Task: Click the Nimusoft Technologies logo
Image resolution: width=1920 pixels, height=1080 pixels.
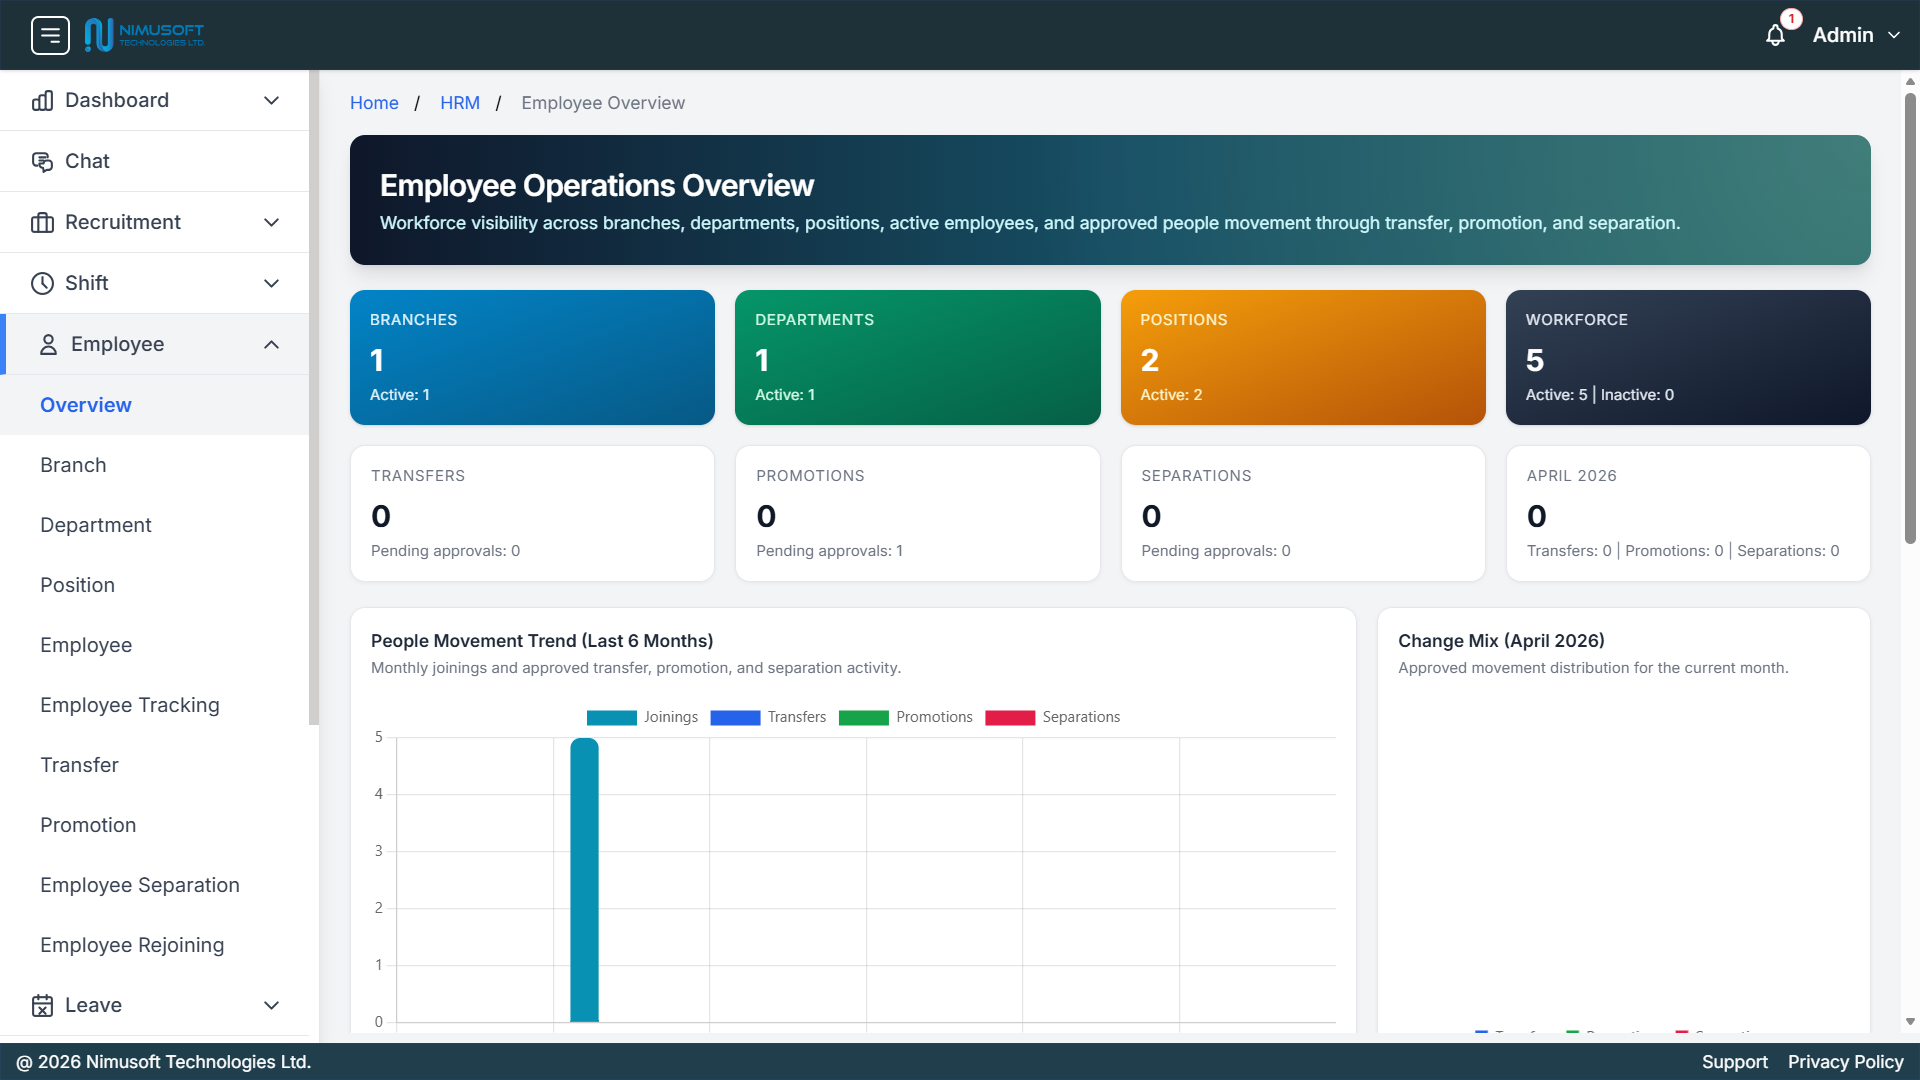Action: [145, 33]
